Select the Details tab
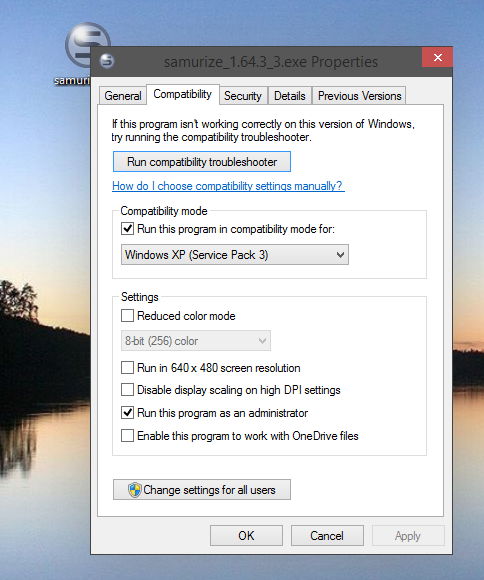This screenshot has width=484, height=580. point(290,96)
